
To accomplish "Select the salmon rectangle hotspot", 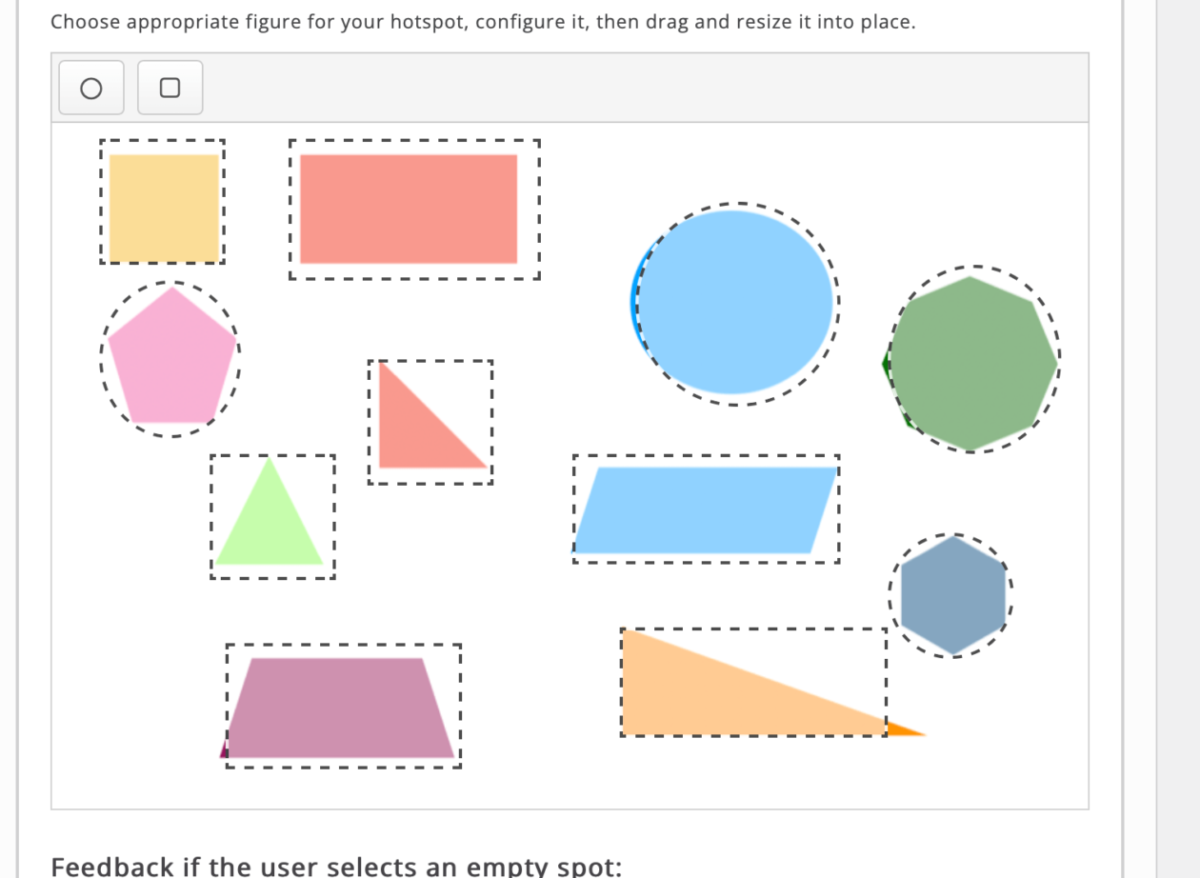I will [x=408, y=208].
